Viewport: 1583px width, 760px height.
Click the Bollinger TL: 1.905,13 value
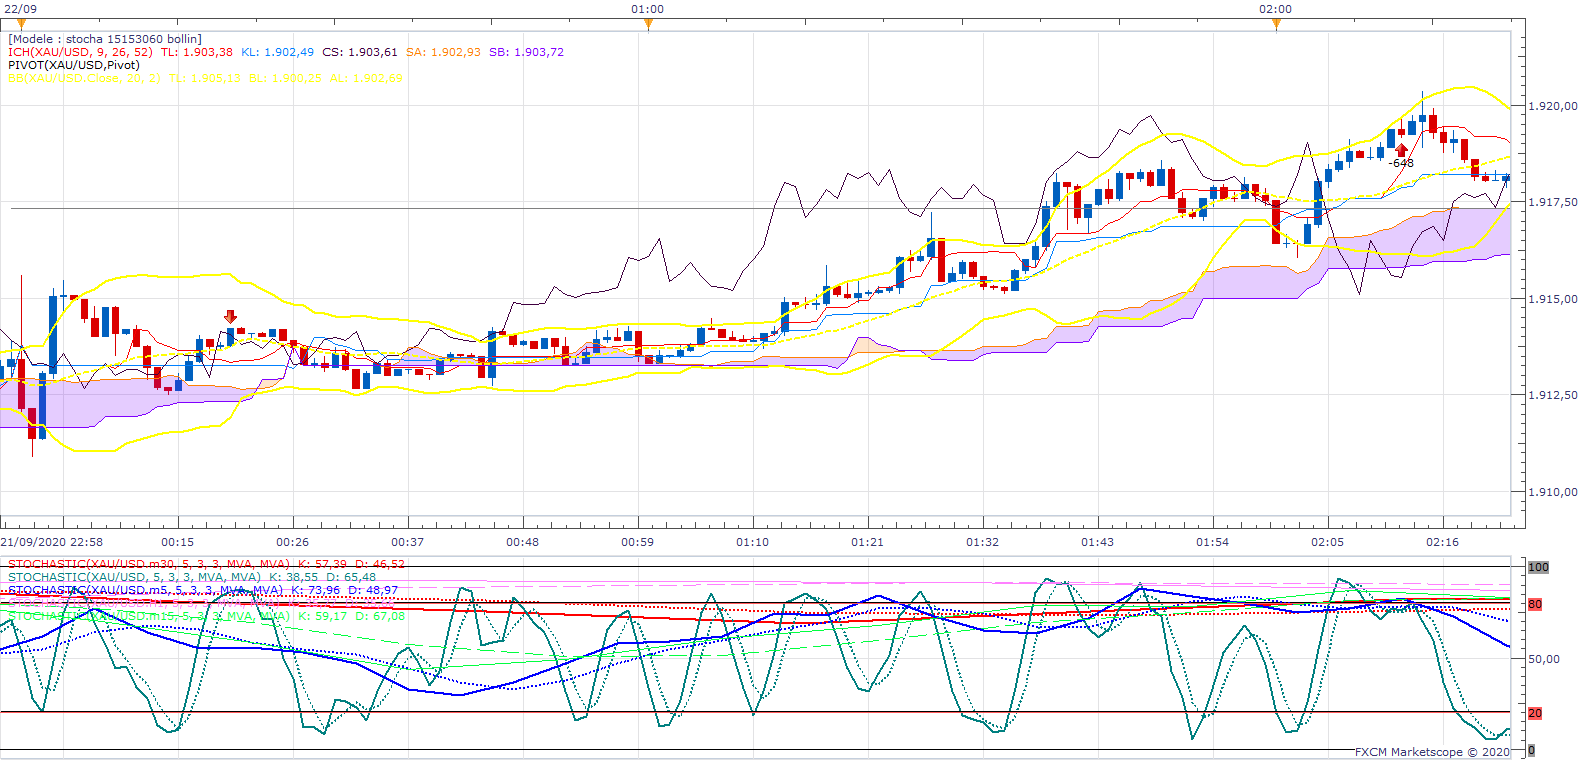point(205,78)
